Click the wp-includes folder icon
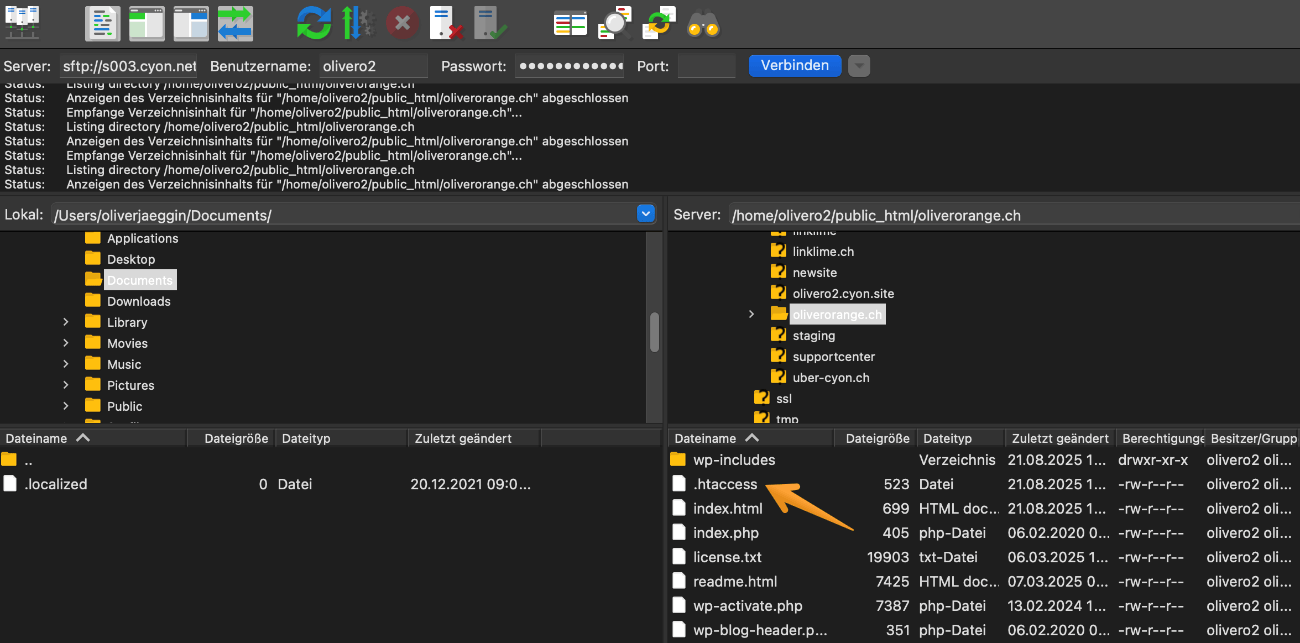The image size is (1300, 643). (678, 460)
